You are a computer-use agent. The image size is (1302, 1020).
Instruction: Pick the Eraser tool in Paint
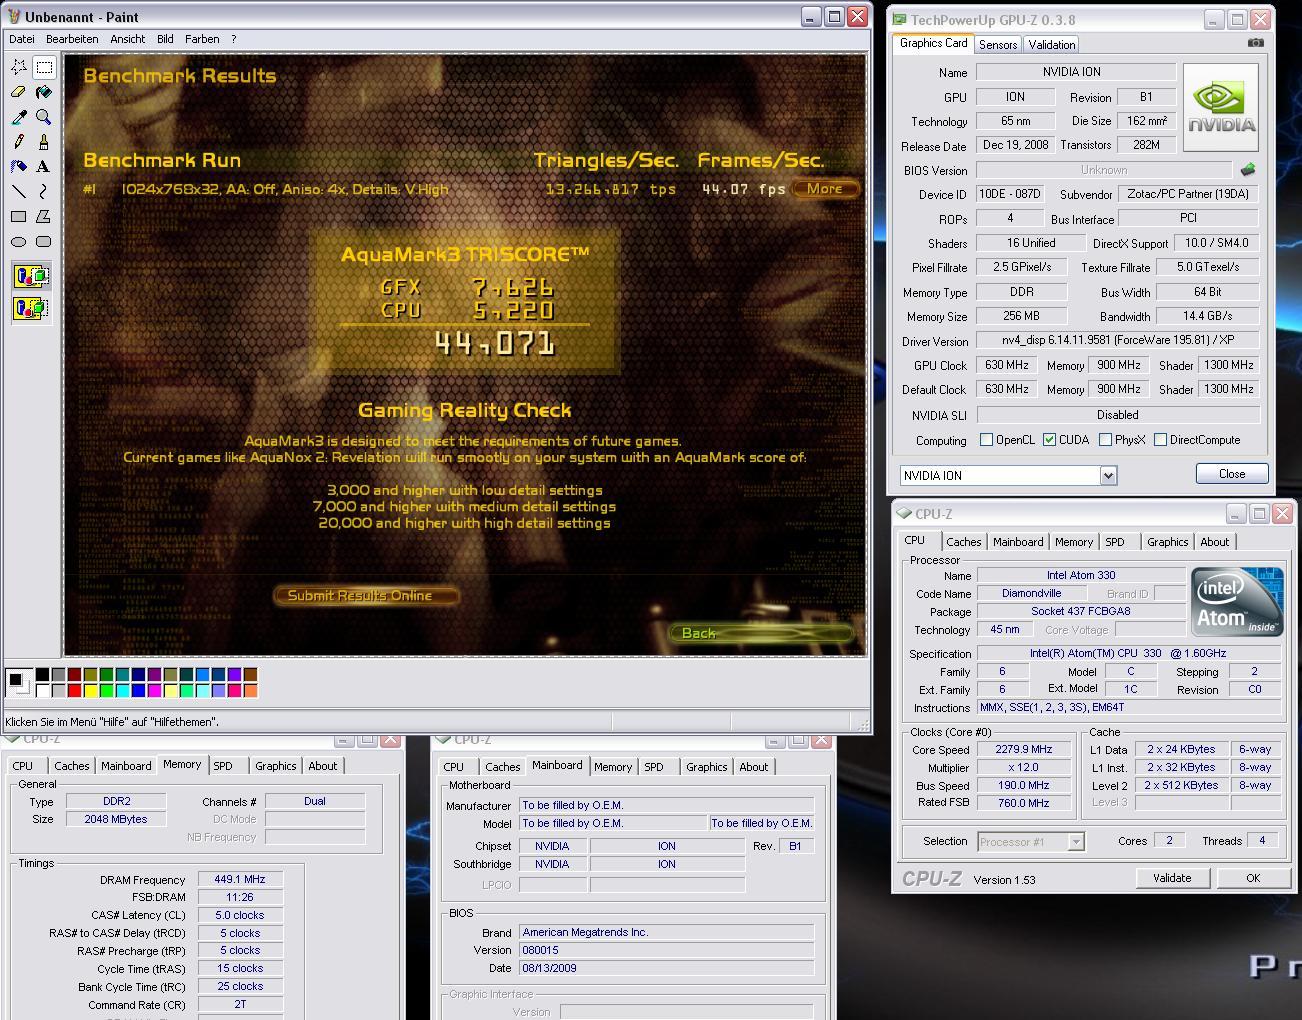point(19,92)
